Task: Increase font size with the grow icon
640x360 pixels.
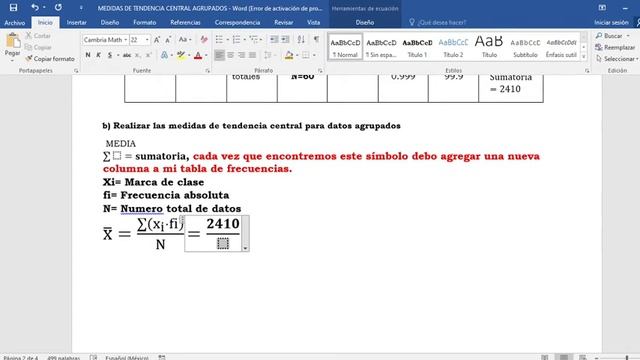Action: click(157, 40)
